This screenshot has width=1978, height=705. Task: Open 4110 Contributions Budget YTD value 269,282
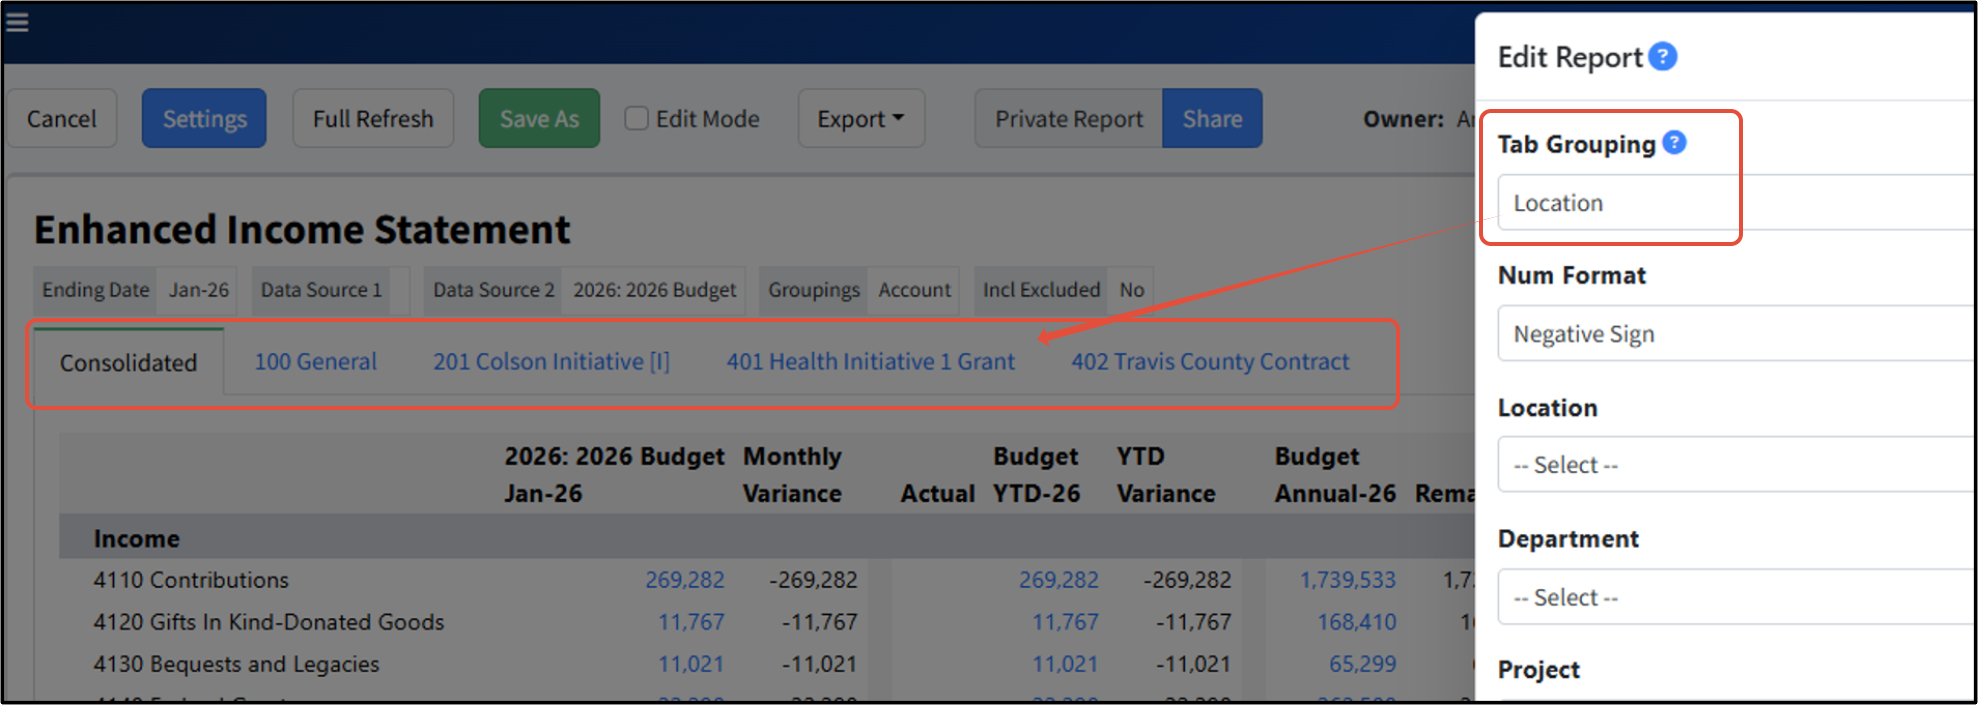click(x=1059, y=580)
